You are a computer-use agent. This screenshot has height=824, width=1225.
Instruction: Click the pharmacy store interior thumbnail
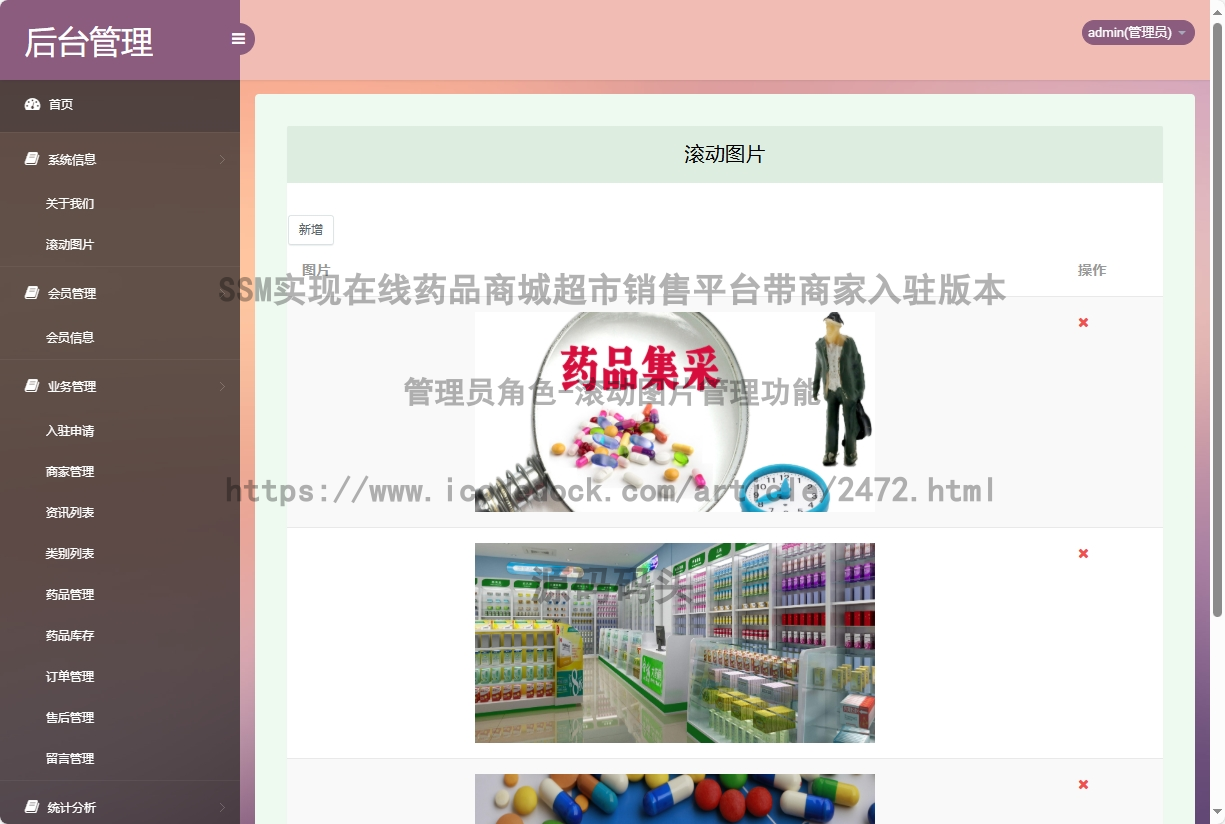click(x=675, y=643)
